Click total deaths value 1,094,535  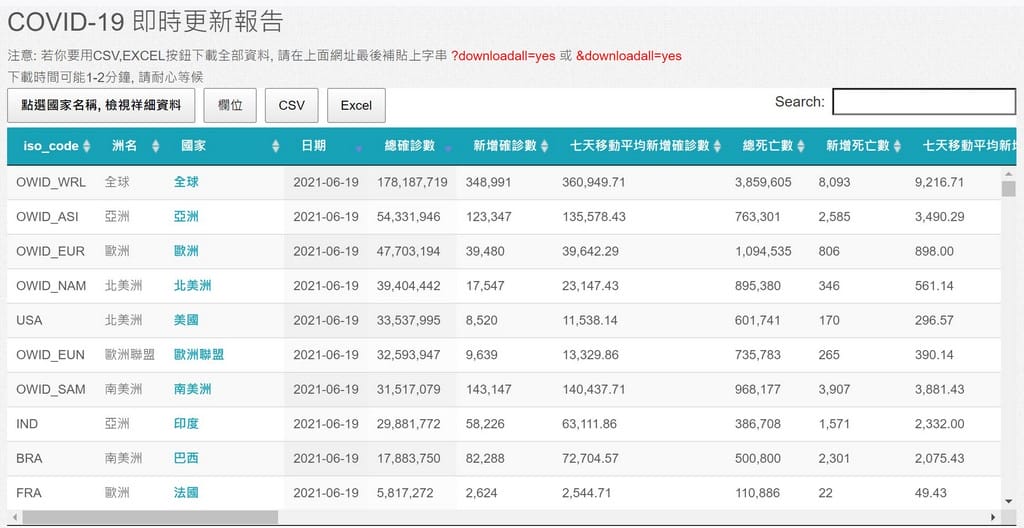[x=763, y=252]
